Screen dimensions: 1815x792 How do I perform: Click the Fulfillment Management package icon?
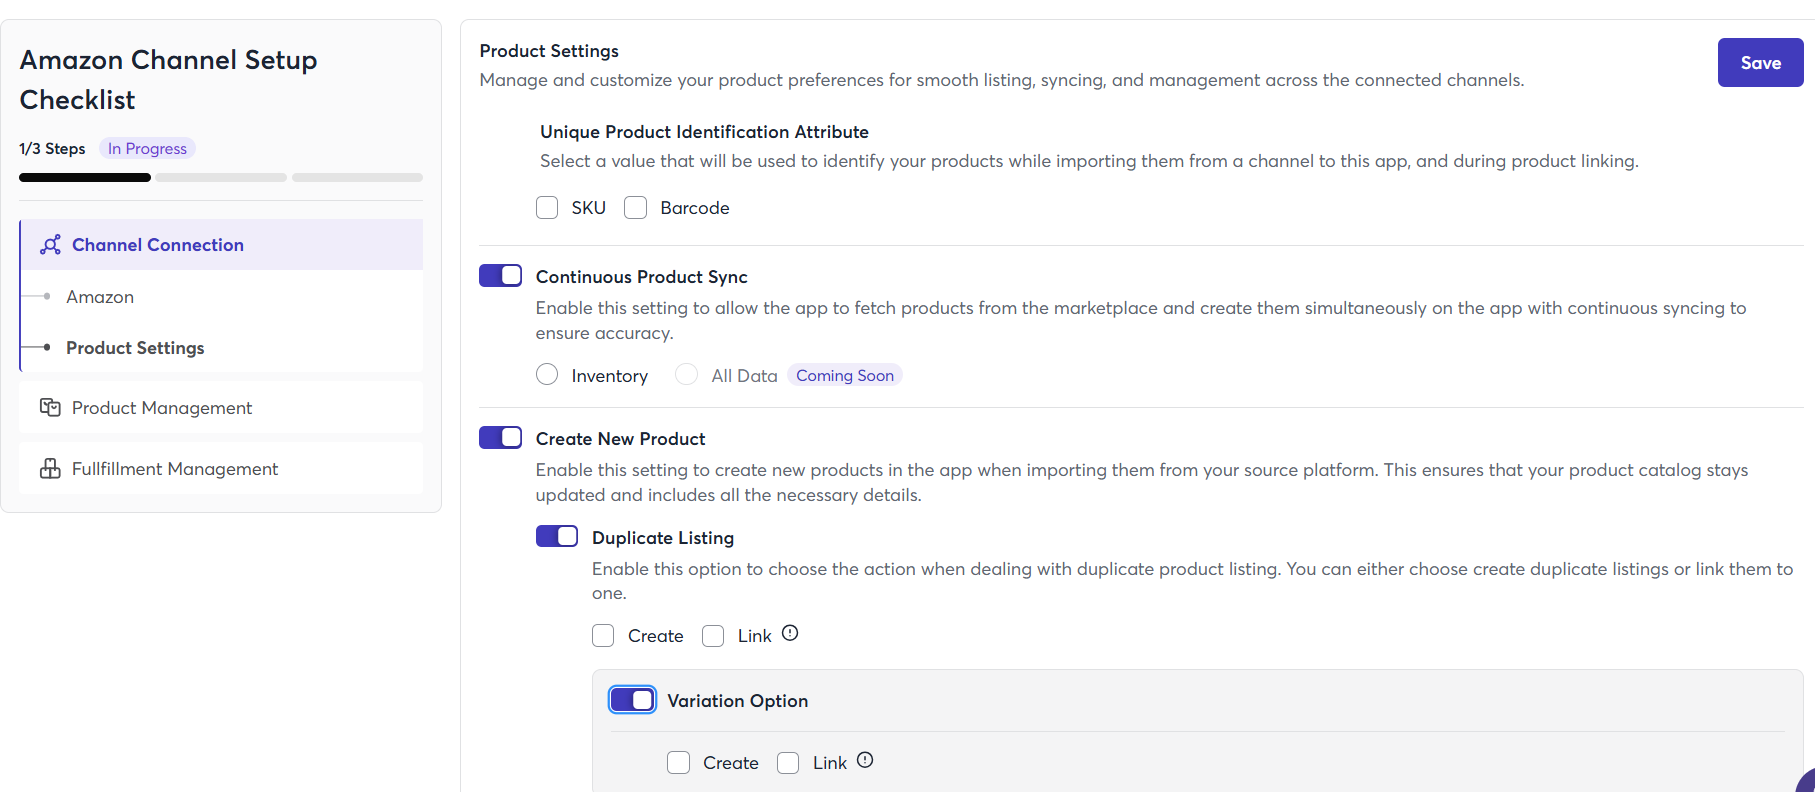coord(50,469)
